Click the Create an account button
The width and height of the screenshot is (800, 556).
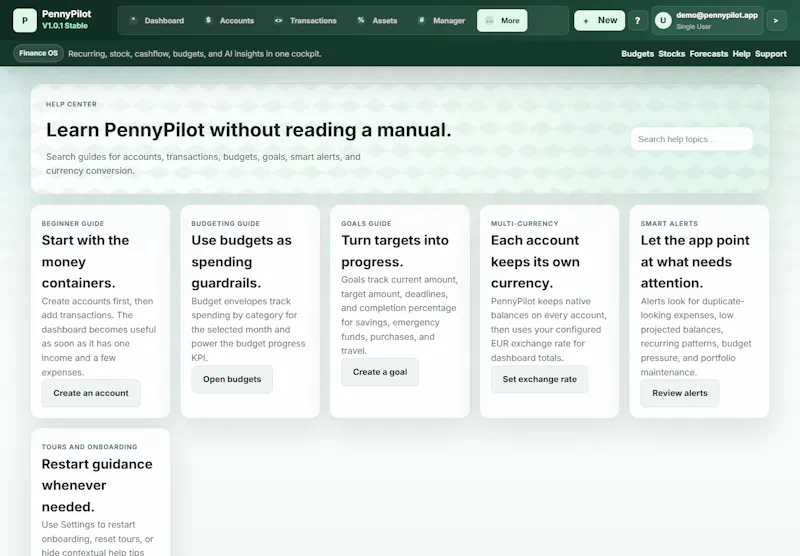(x=91, y=393)
